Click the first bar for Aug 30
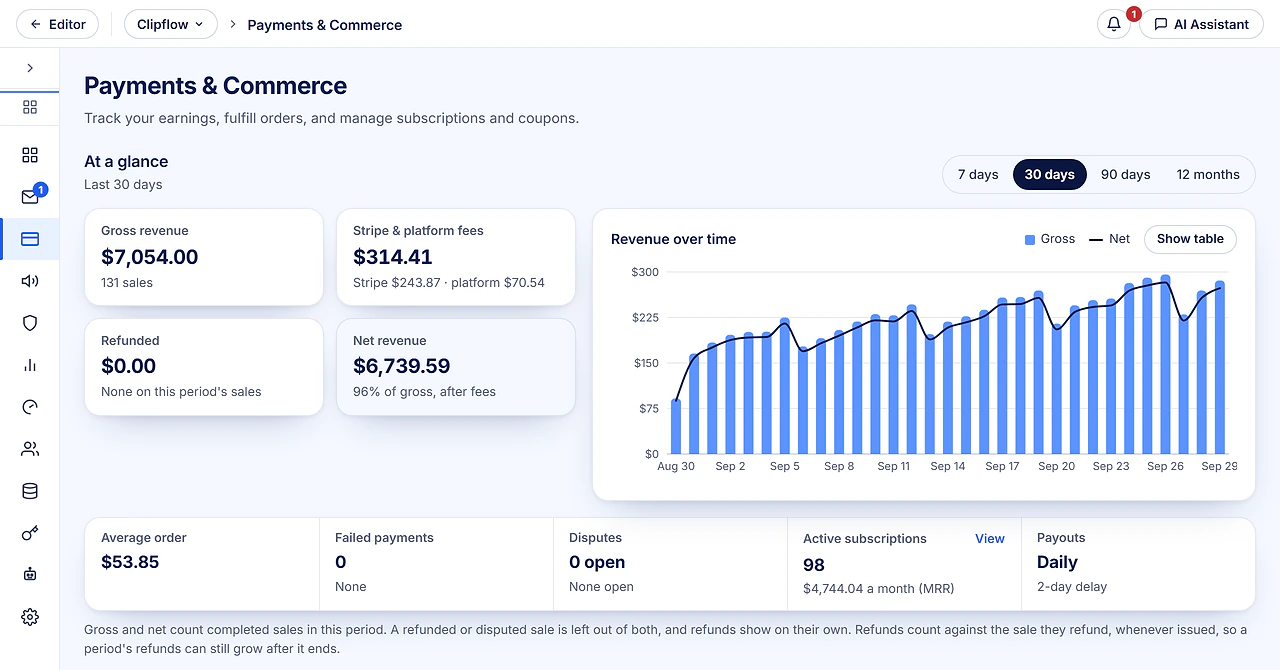Screen dimensions: 1280x670 click(x=676, y=427)
